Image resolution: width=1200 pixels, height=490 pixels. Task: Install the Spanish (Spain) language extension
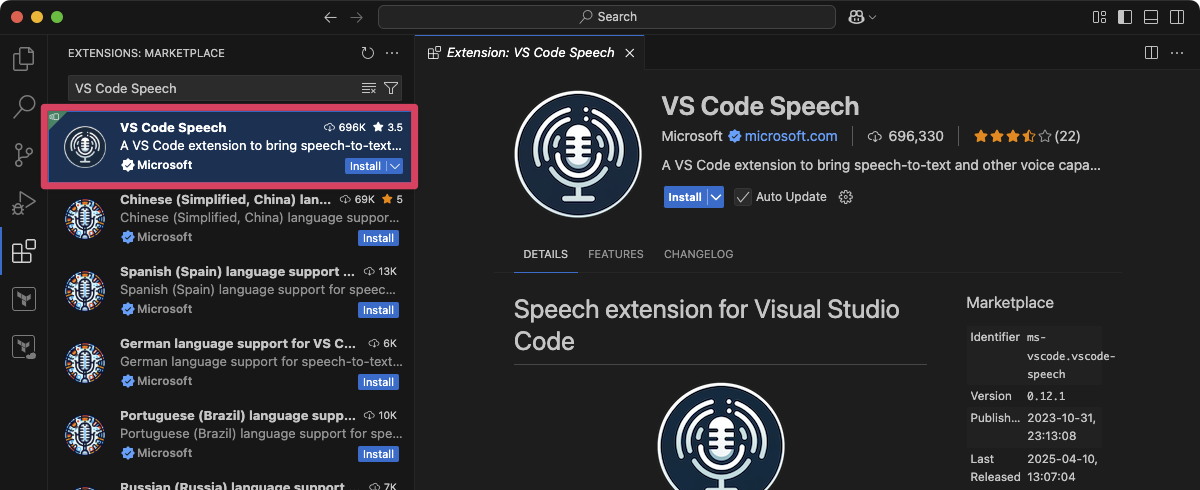[x=378, y=310]
